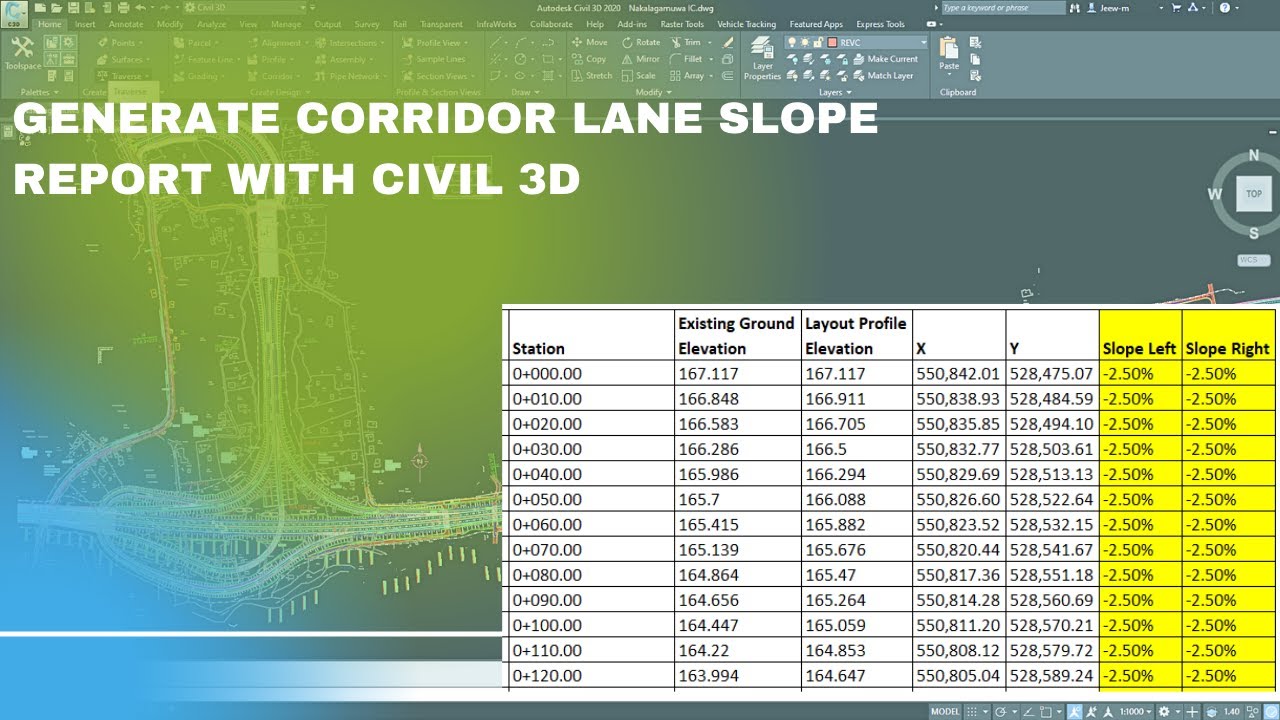Select the Rotate tool
The image size is (1280, 720).
click(641, 42)
